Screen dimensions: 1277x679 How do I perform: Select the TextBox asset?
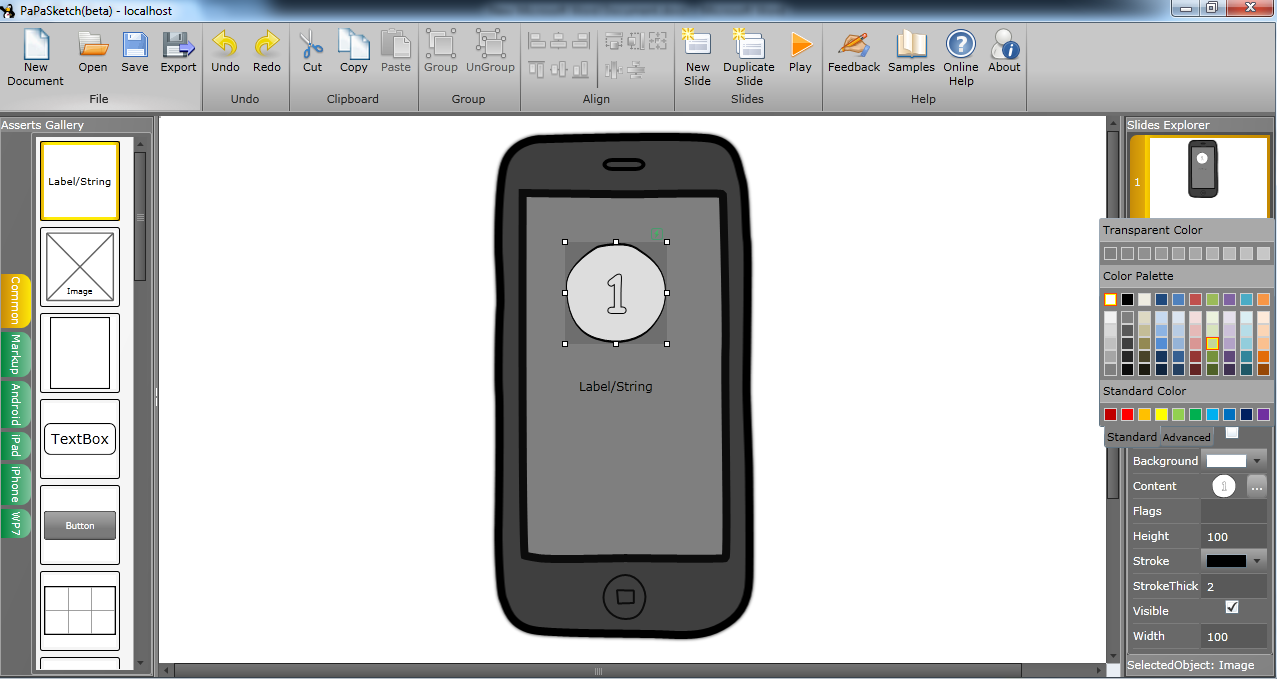80,439
